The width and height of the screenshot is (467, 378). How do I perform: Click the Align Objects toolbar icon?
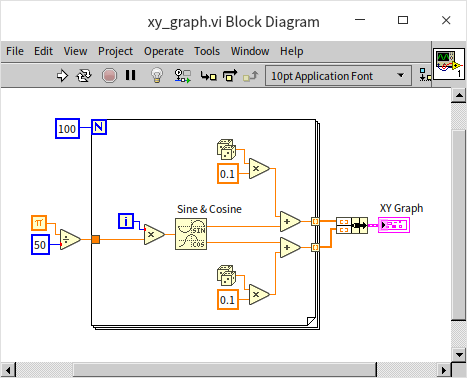425,75
